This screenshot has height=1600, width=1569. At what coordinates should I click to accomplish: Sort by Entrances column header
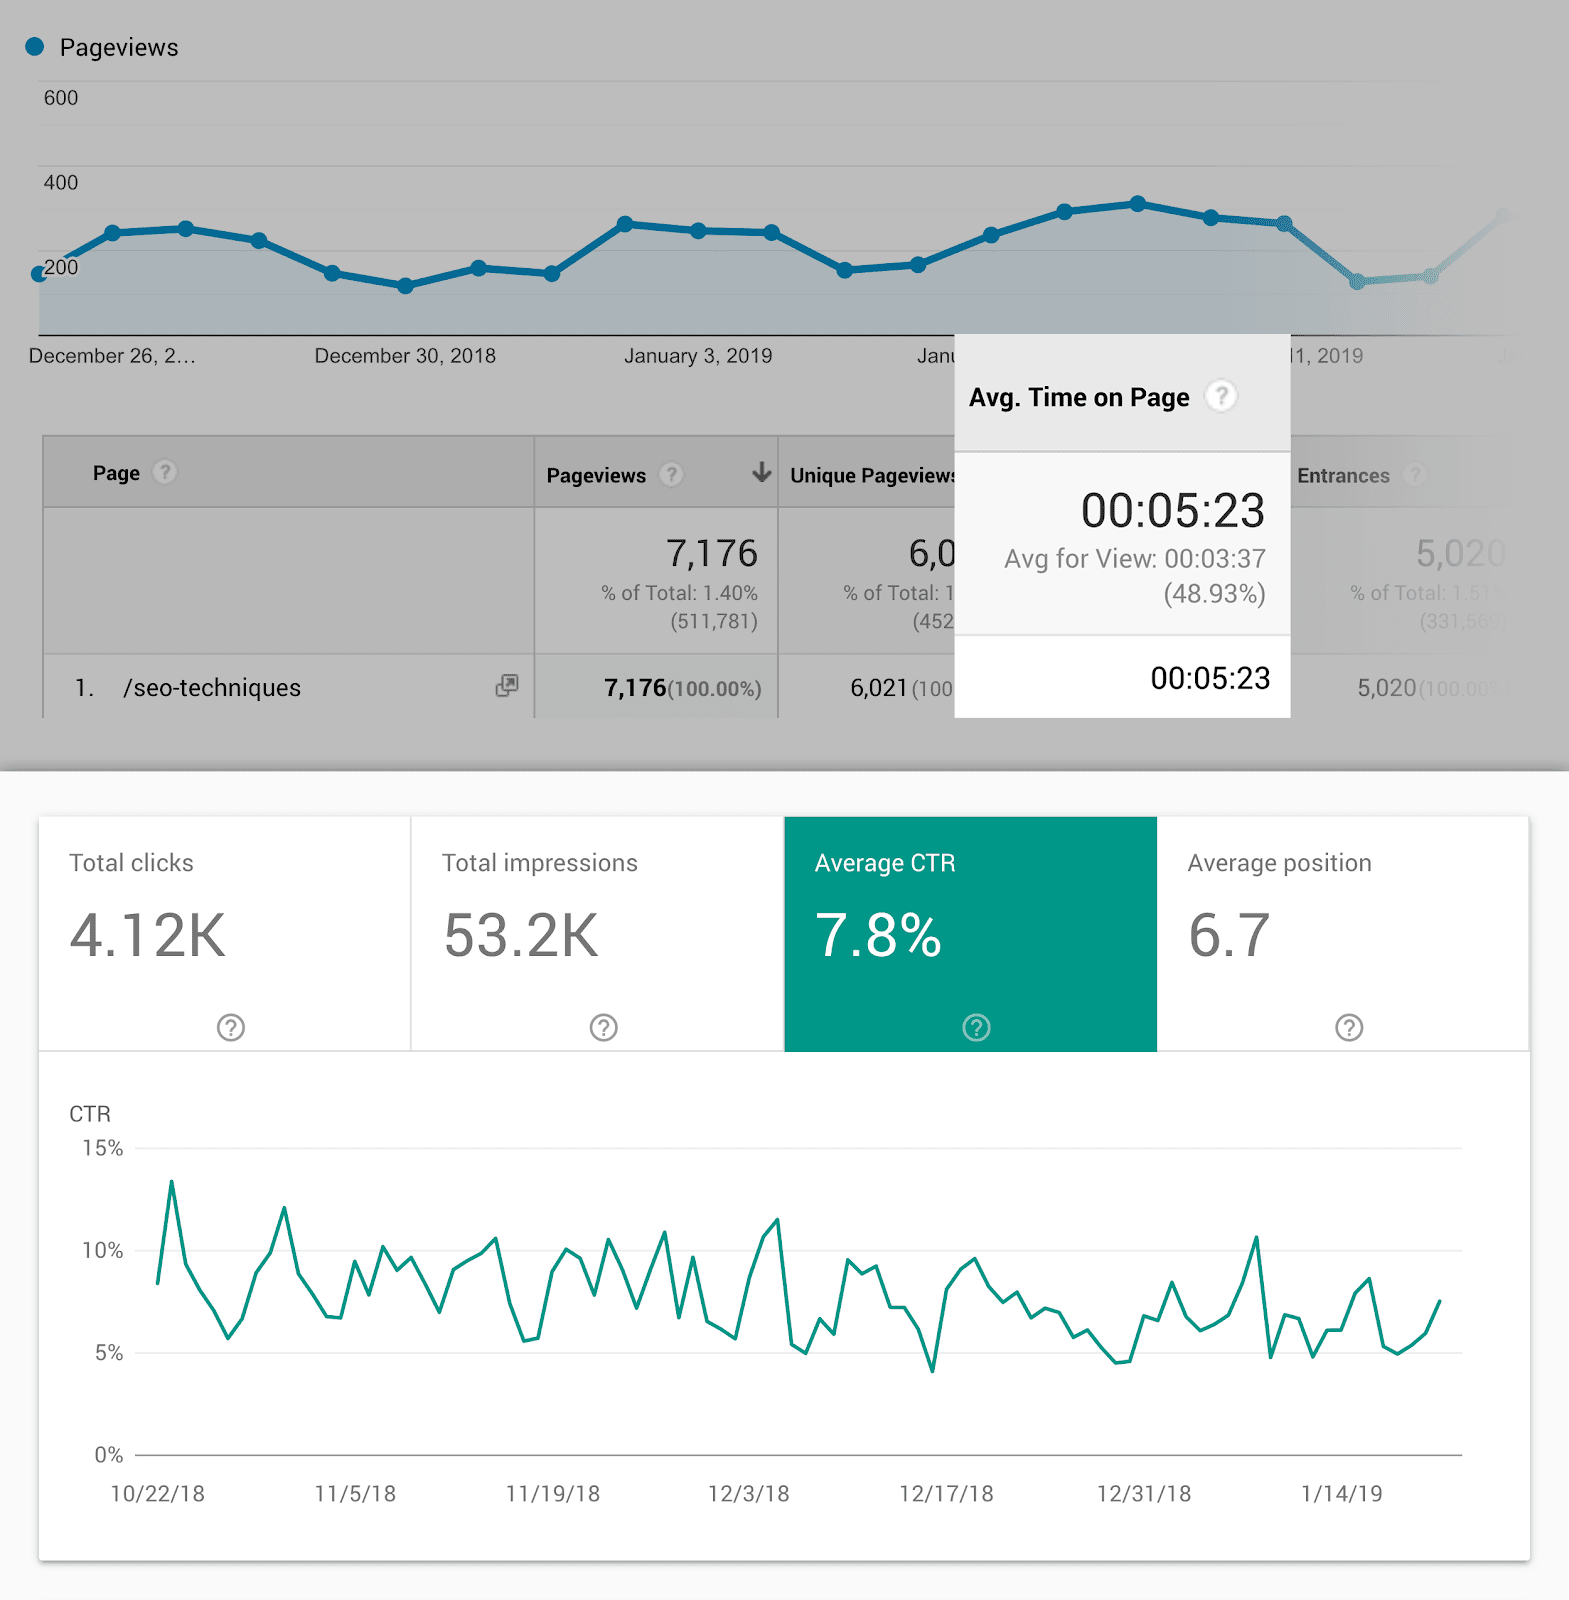tap(1343, 476)
